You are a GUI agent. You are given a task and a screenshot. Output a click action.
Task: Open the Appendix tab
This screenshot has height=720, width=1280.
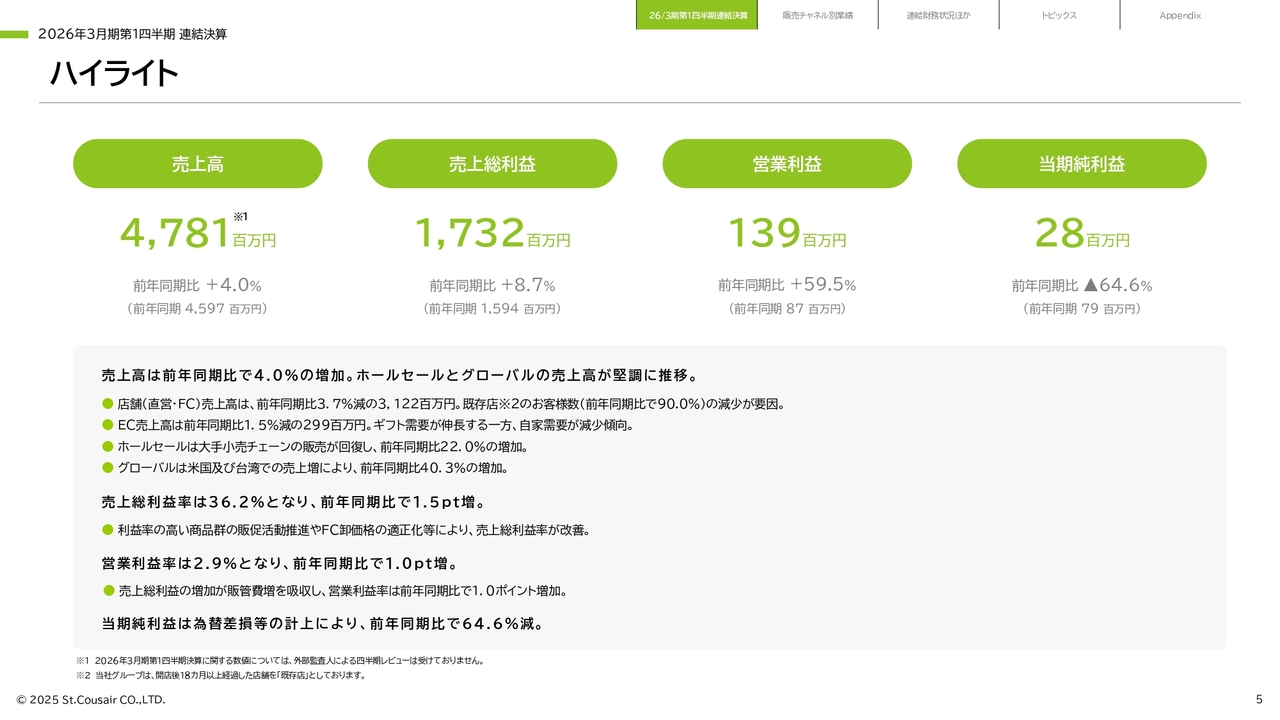pos(1179,15)
